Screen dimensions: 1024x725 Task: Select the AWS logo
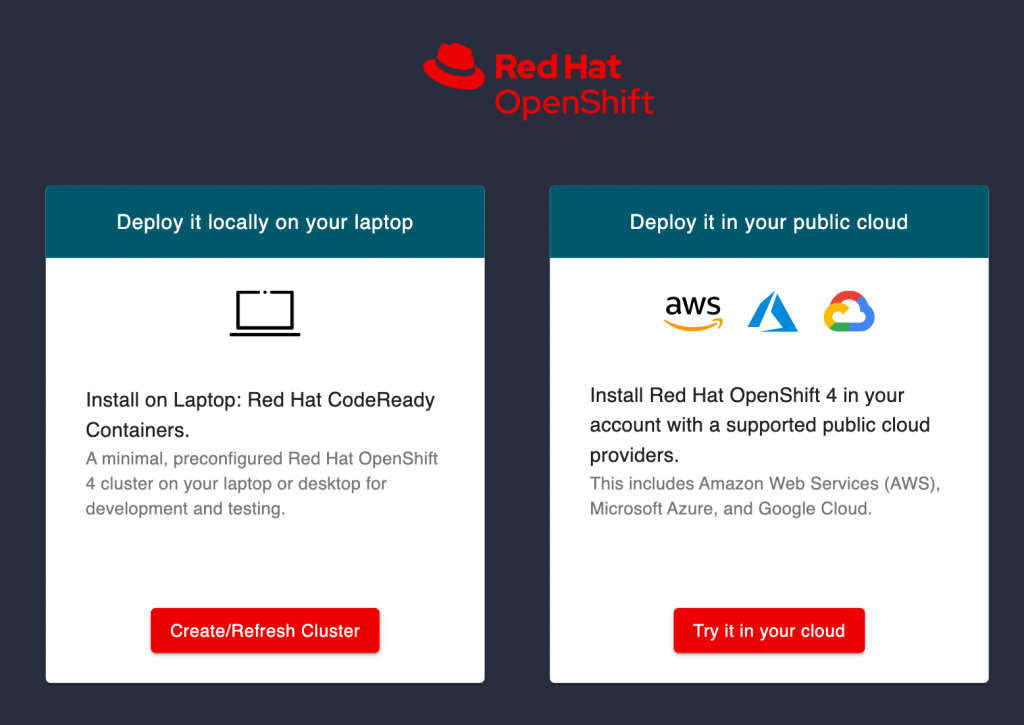point(692,313)
